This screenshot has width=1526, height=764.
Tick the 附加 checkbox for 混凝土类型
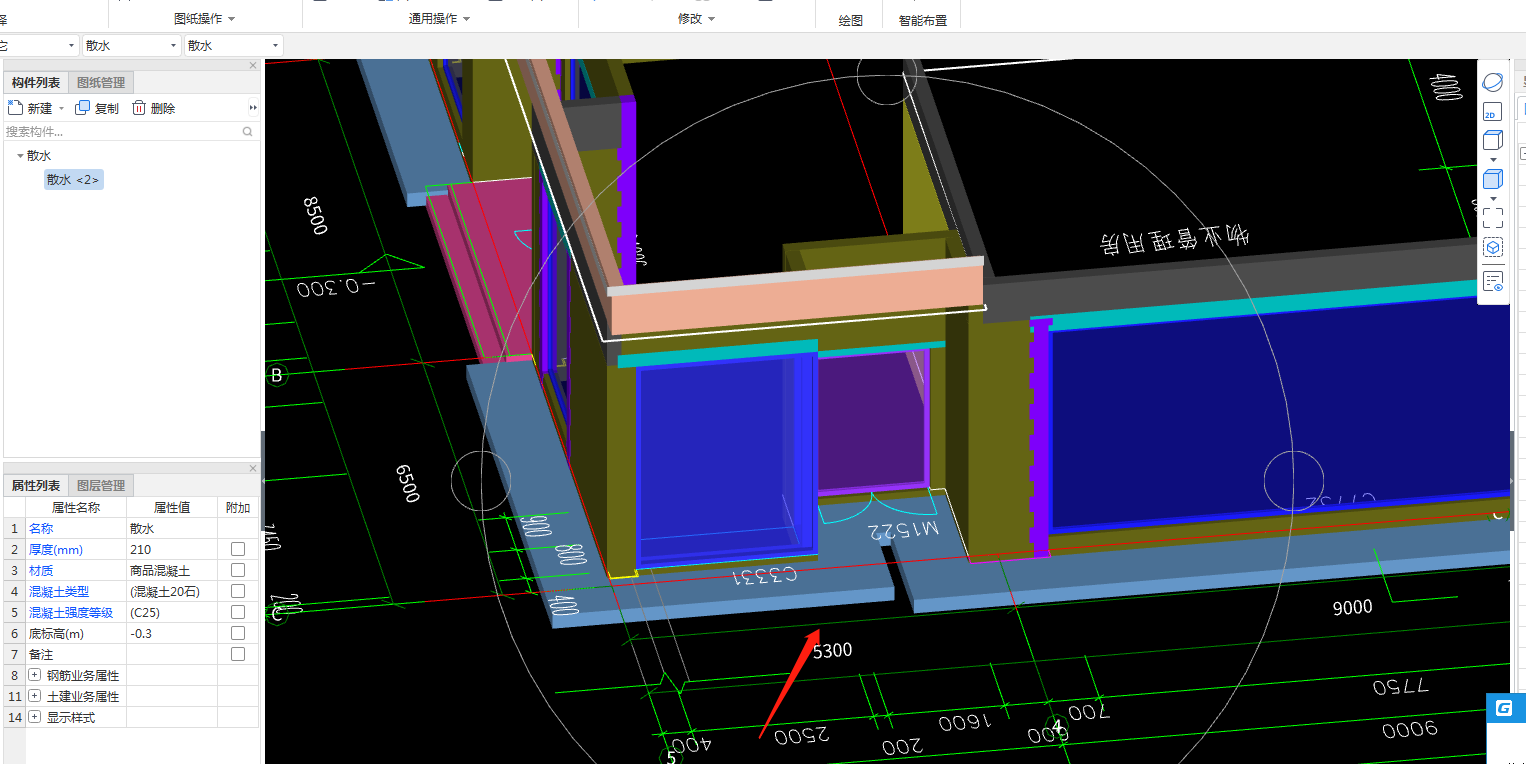[238, 591]
